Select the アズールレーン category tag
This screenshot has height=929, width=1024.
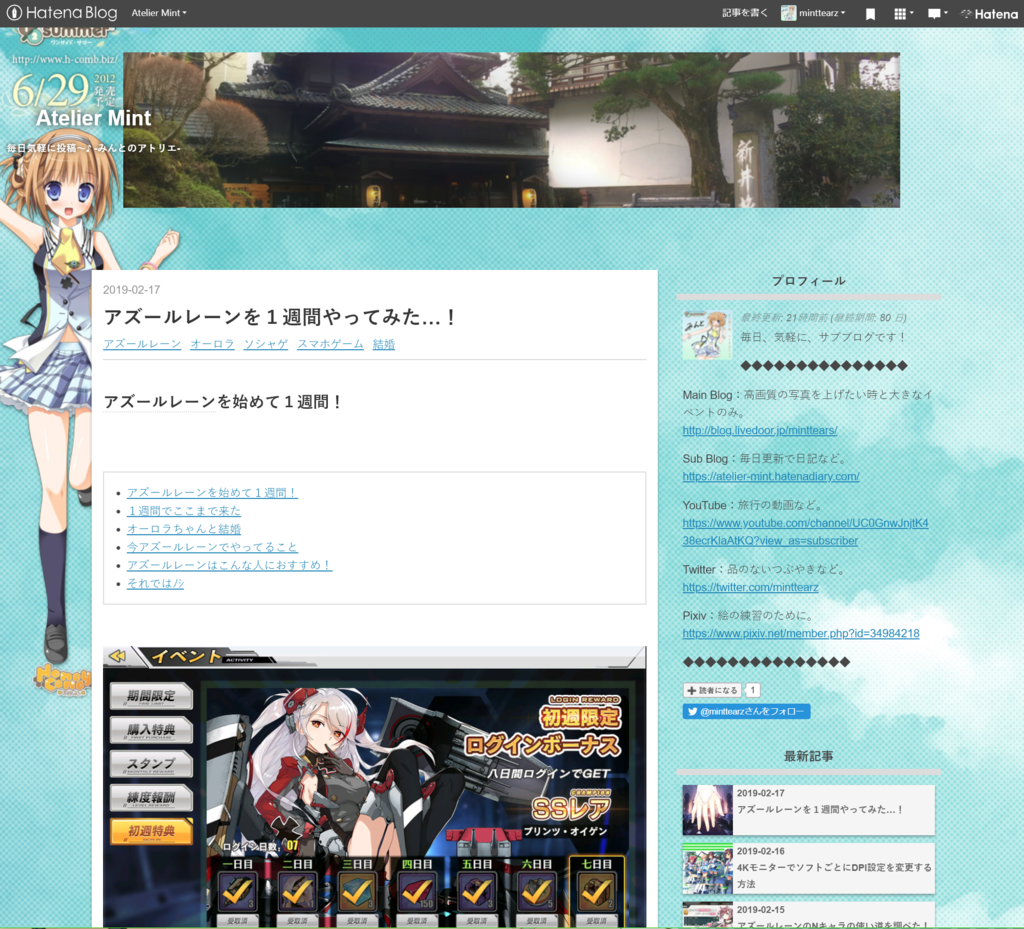pyautogui.click(x=142, y=344)
